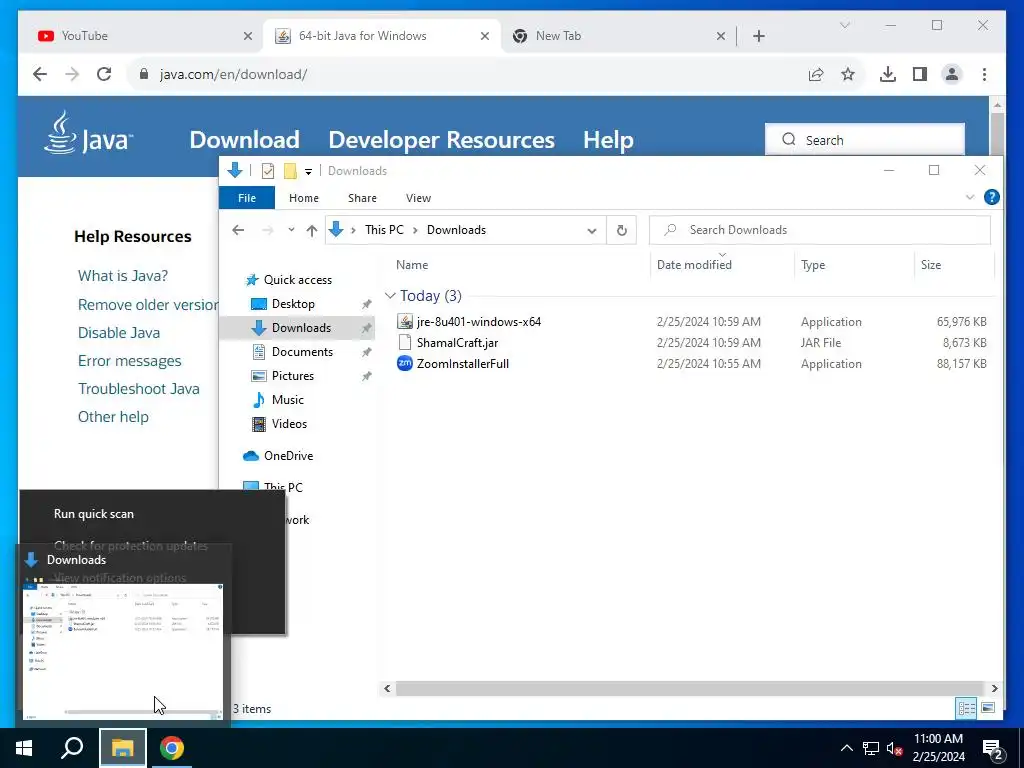Open Disable Java help link
This screenshot has width=1024, height=768.
pyautogui.click(x=119, y=332)
